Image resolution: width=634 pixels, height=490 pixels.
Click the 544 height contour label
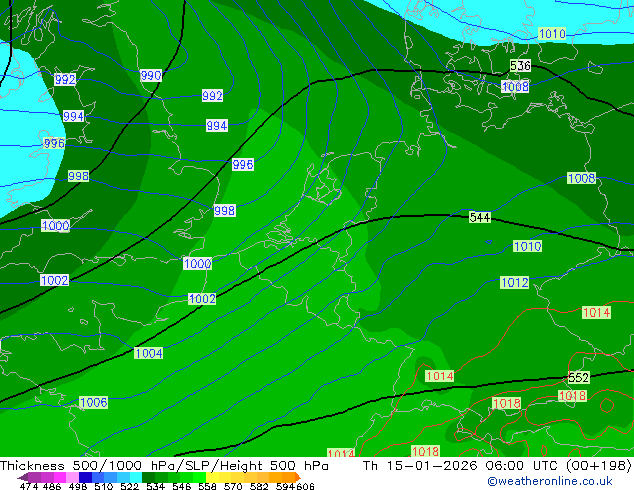click(x=480, y=218)
